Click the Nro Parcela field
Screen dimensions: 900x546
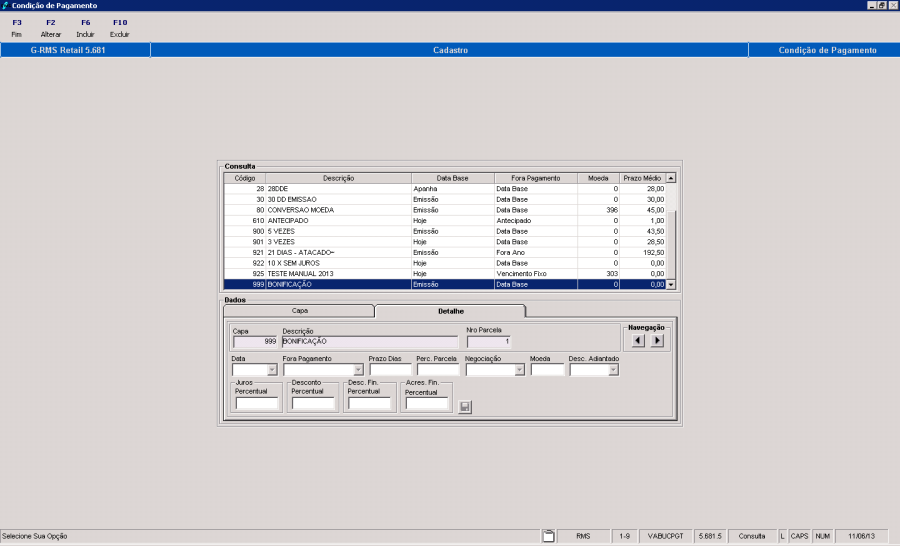[488, 342]
